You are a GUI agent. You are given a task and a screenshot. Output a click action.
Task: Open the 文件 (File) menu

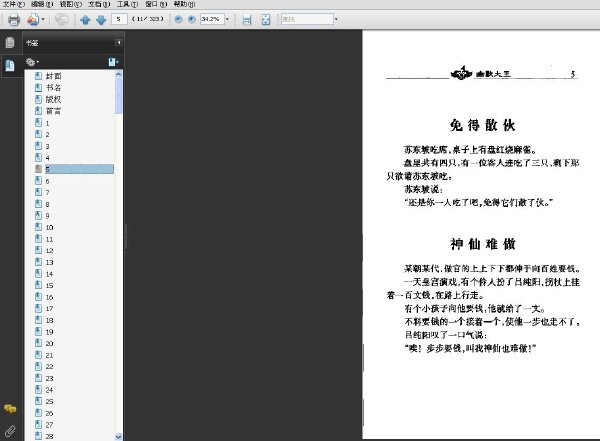click(13, 4)
